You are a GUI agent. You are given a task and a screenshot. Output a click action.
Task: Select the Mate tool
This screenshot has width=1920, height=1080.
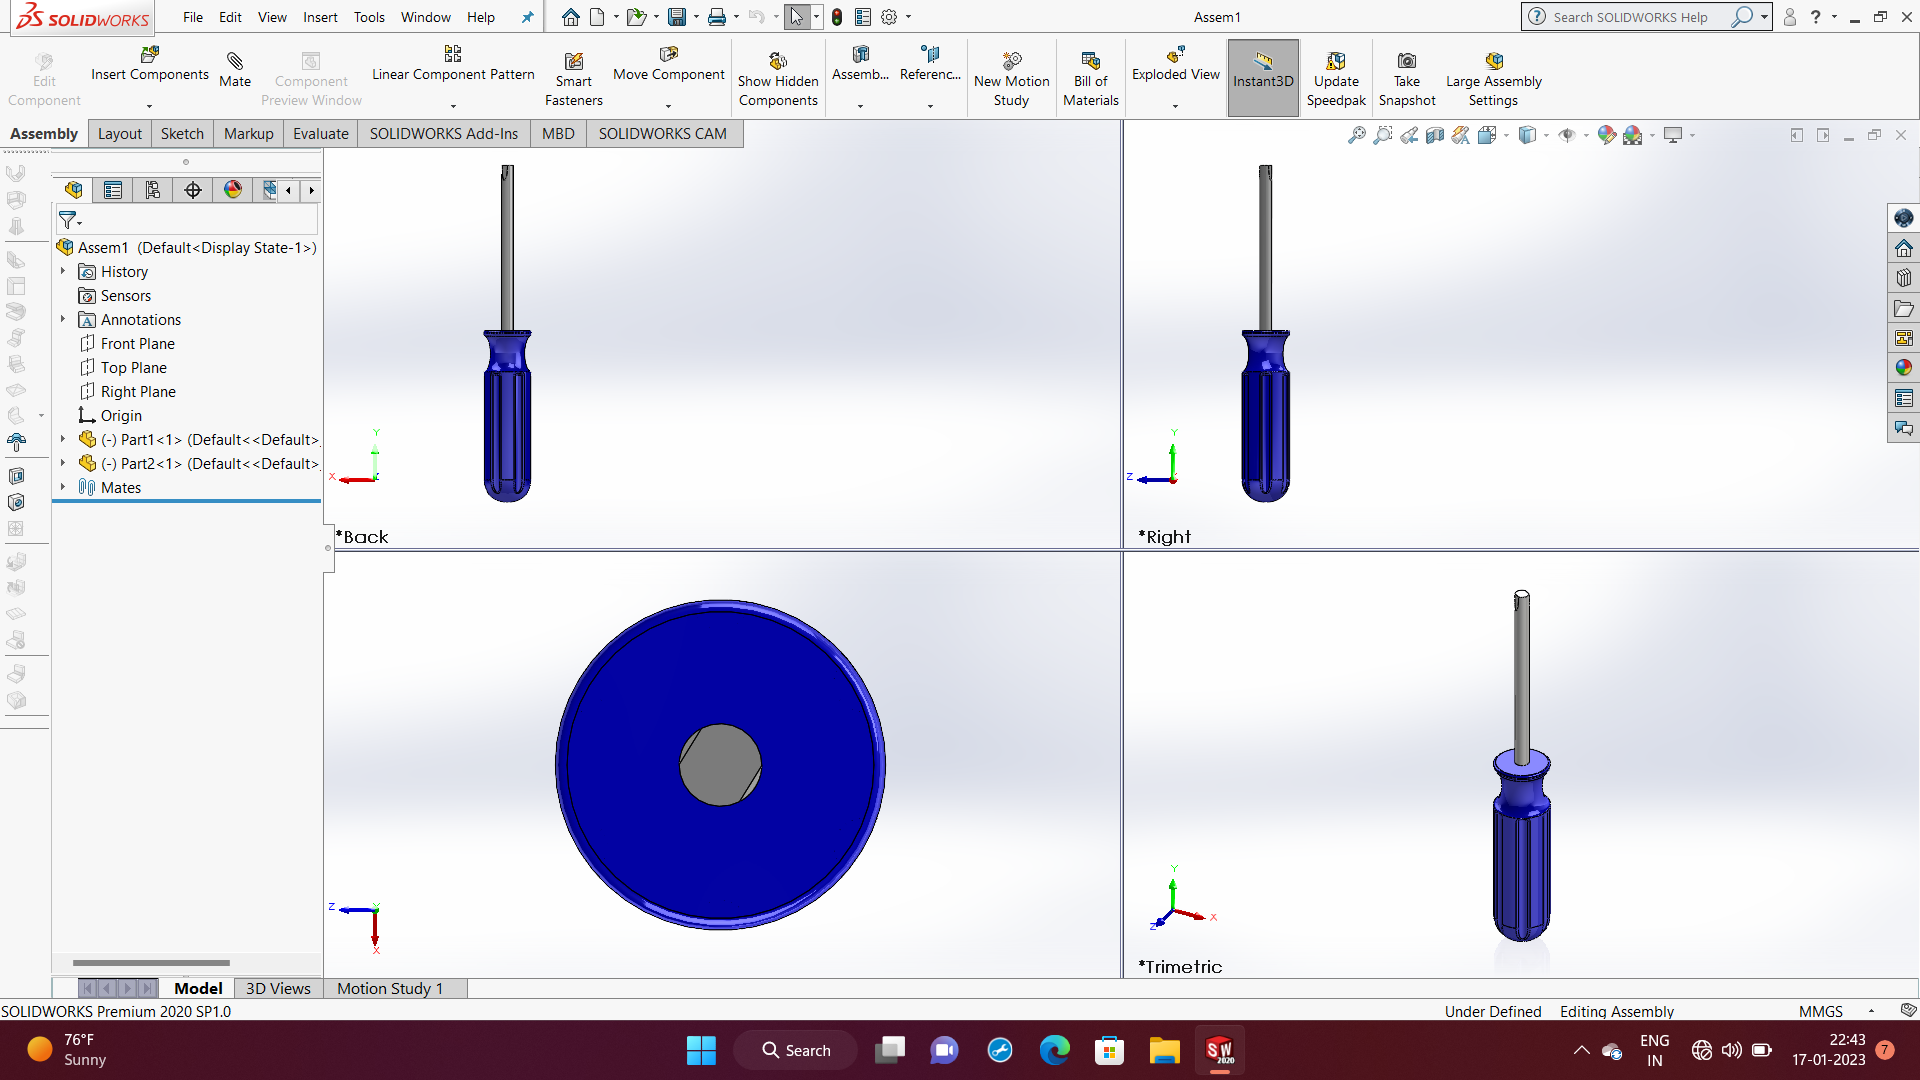[235, 70]
